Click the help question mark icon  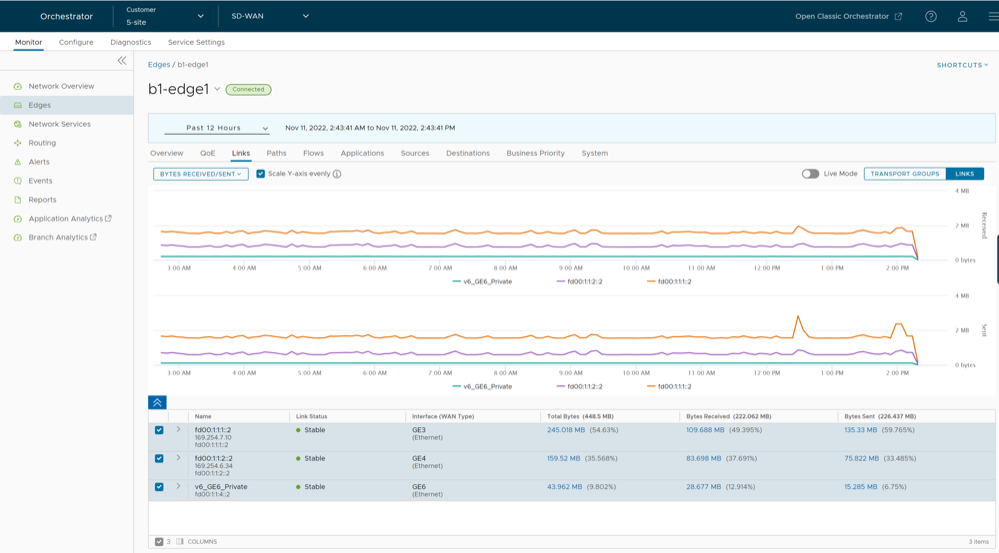coord(930,17)
